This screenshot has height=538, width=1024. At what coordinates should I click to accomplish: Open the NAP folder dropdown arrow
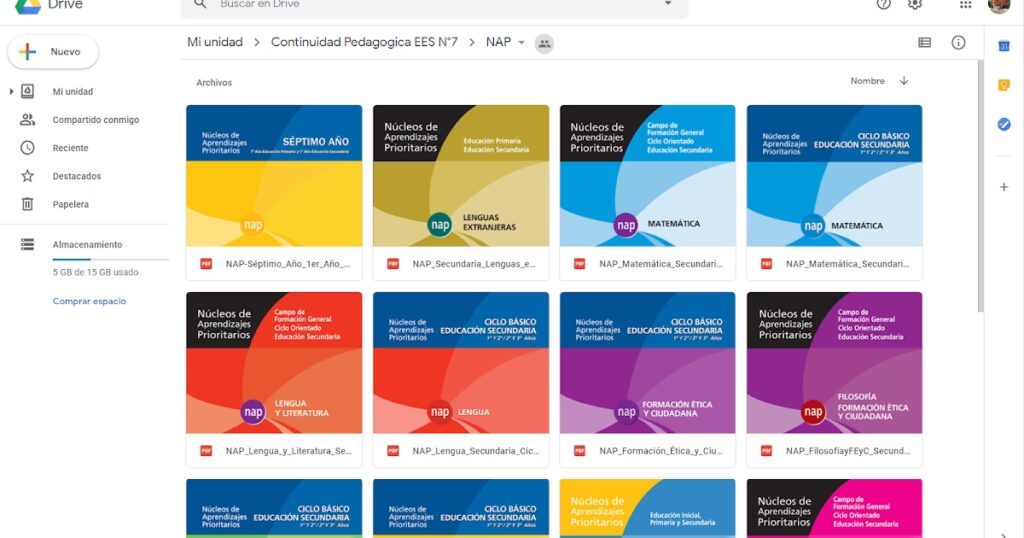pos(521,43)
